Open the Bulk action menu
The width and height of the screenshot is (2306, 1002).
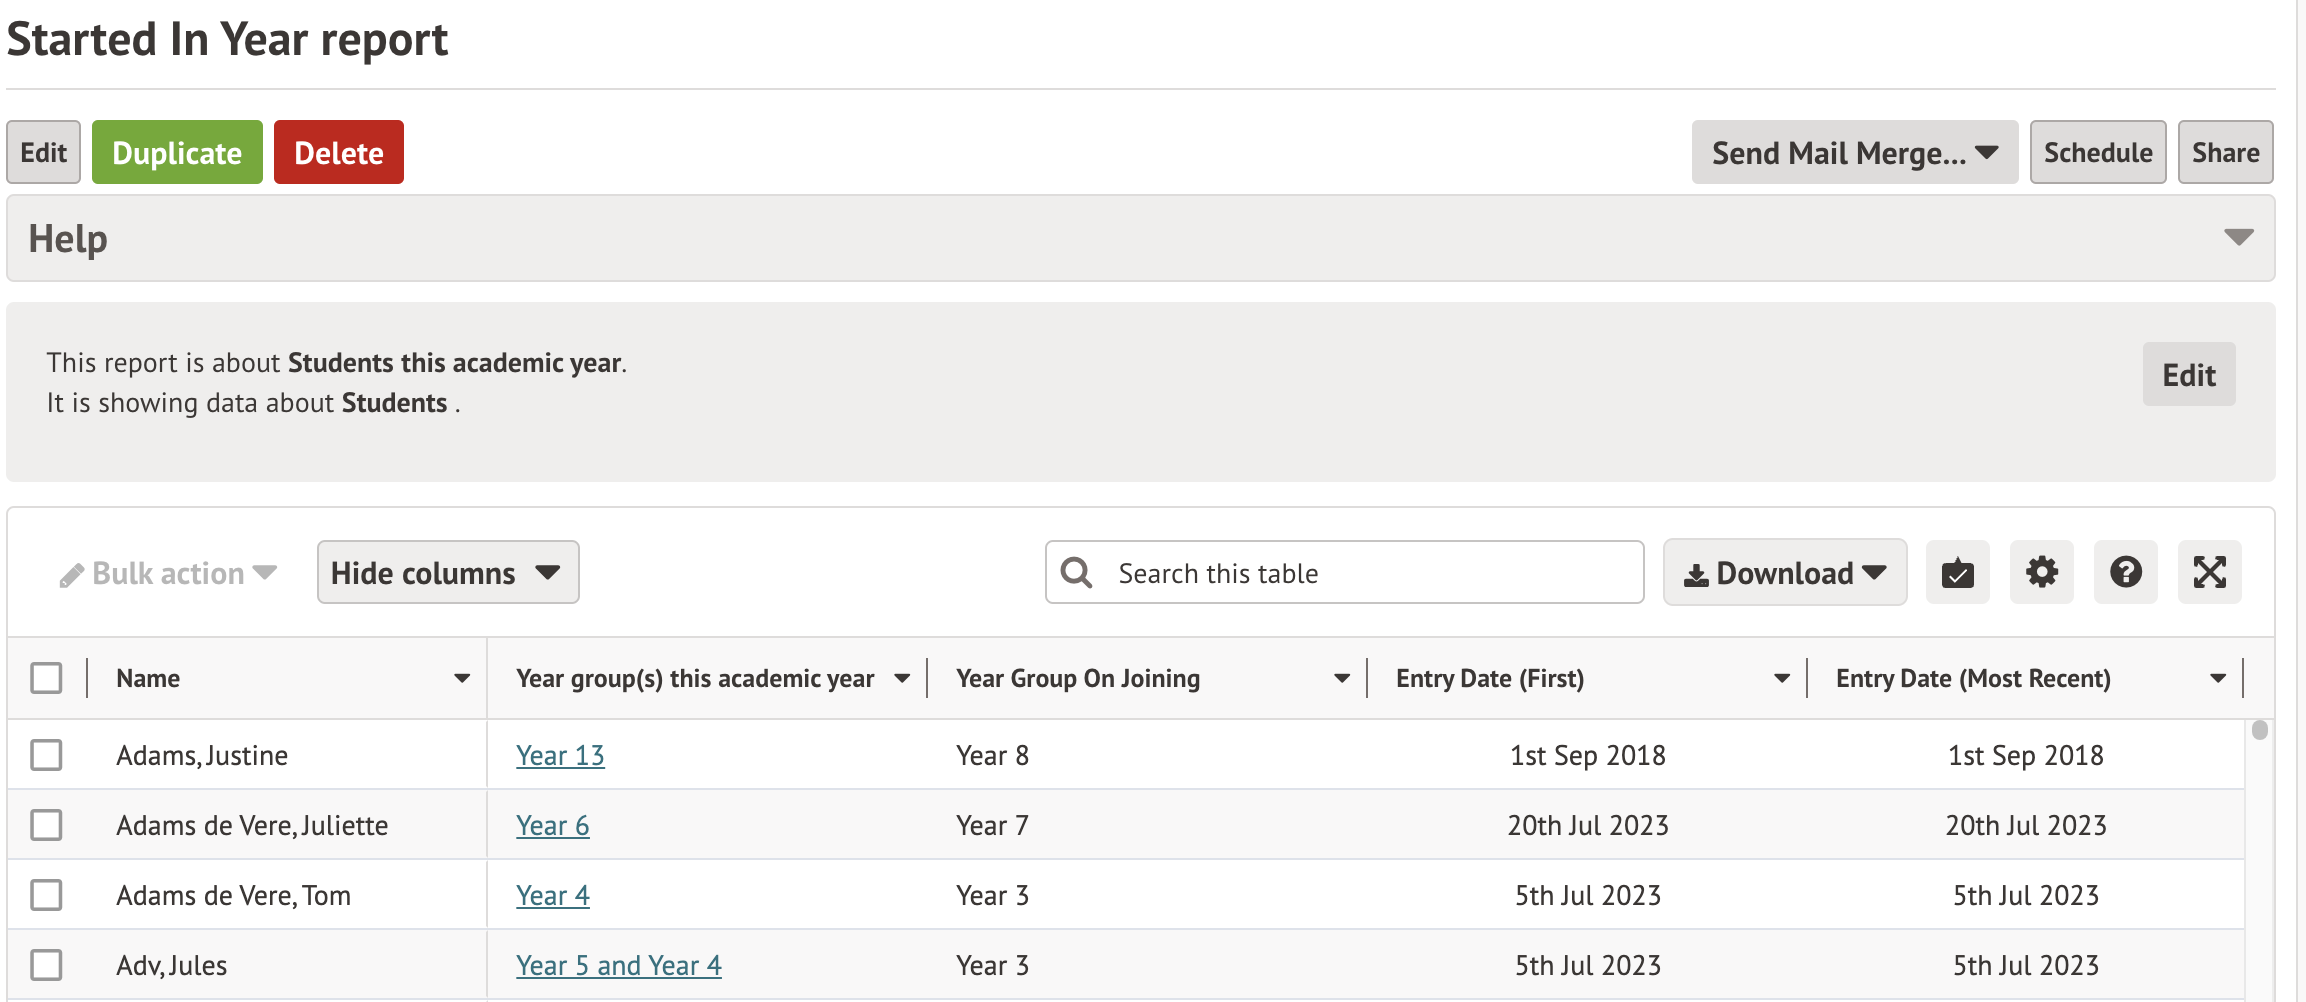click(168, 573)
